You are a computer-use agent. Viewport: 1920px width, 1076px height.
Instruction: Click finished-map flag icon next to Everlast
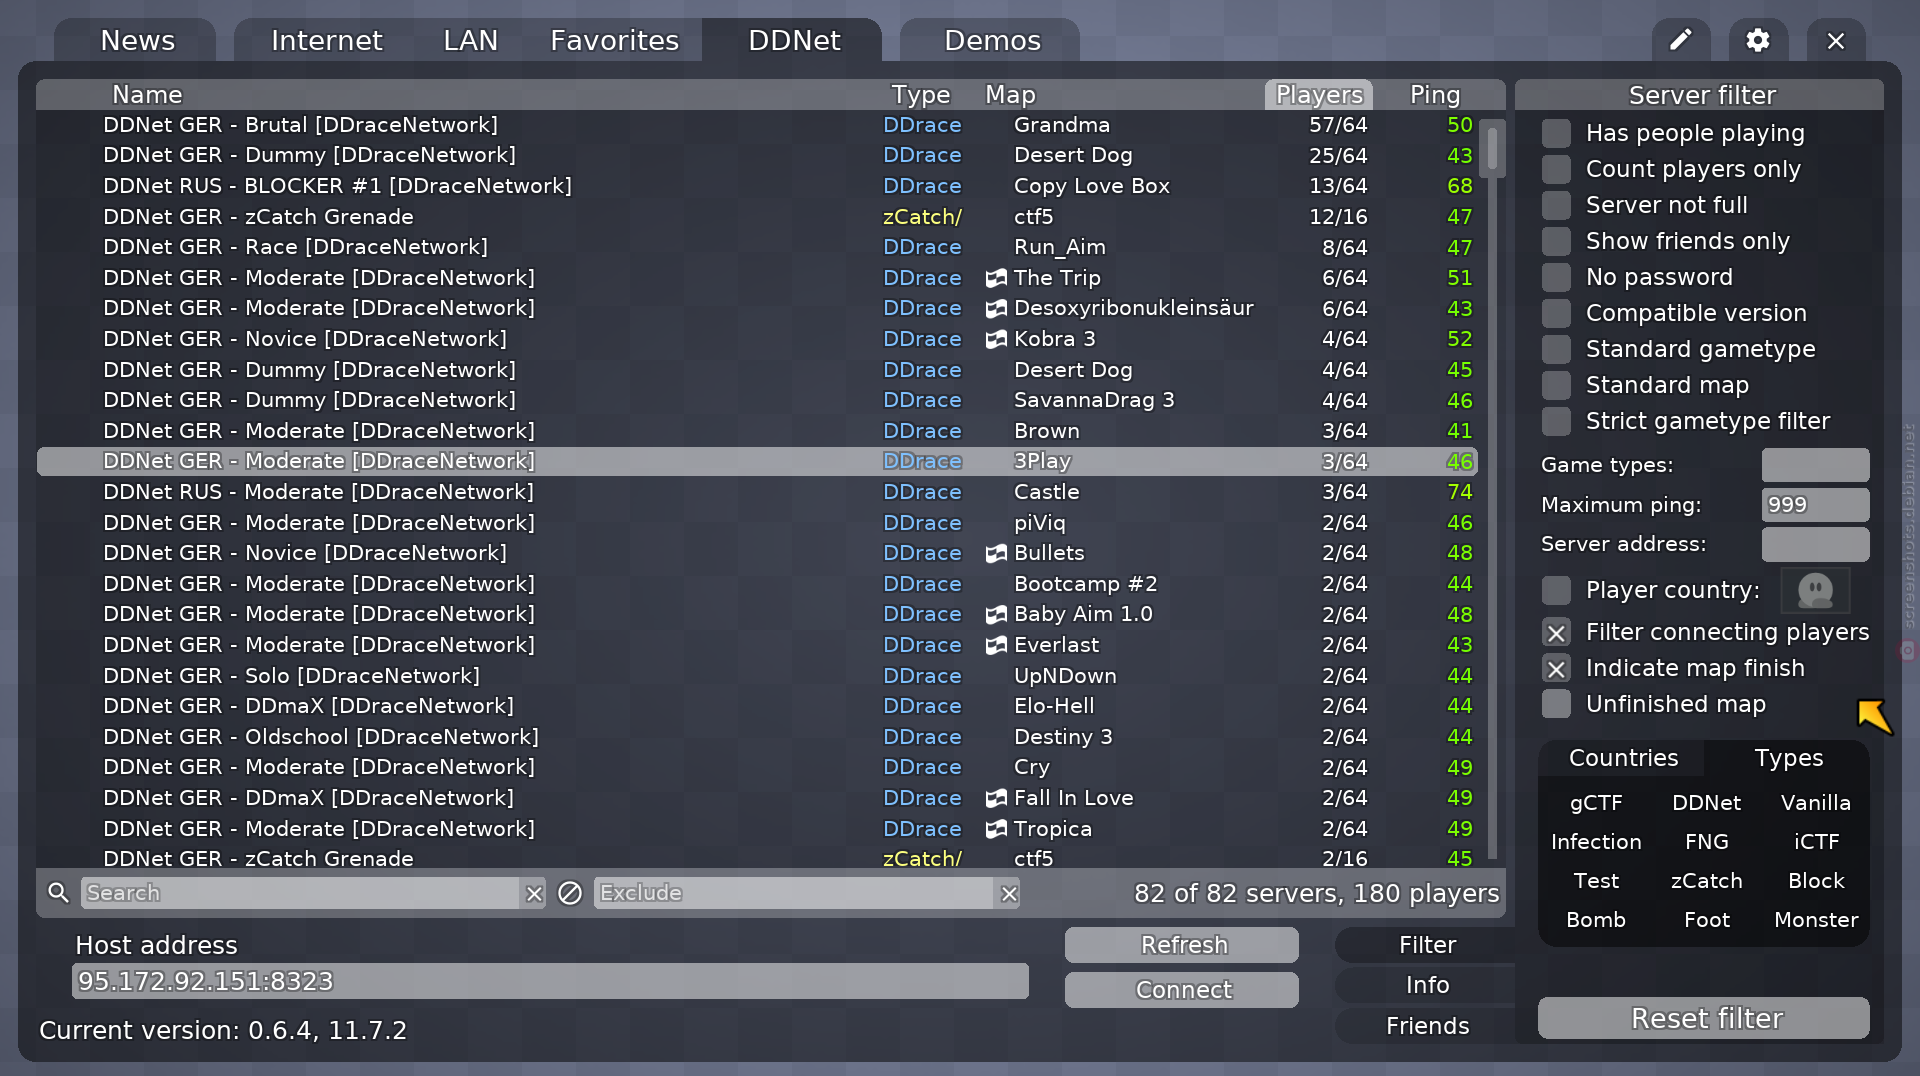[996, 645]
